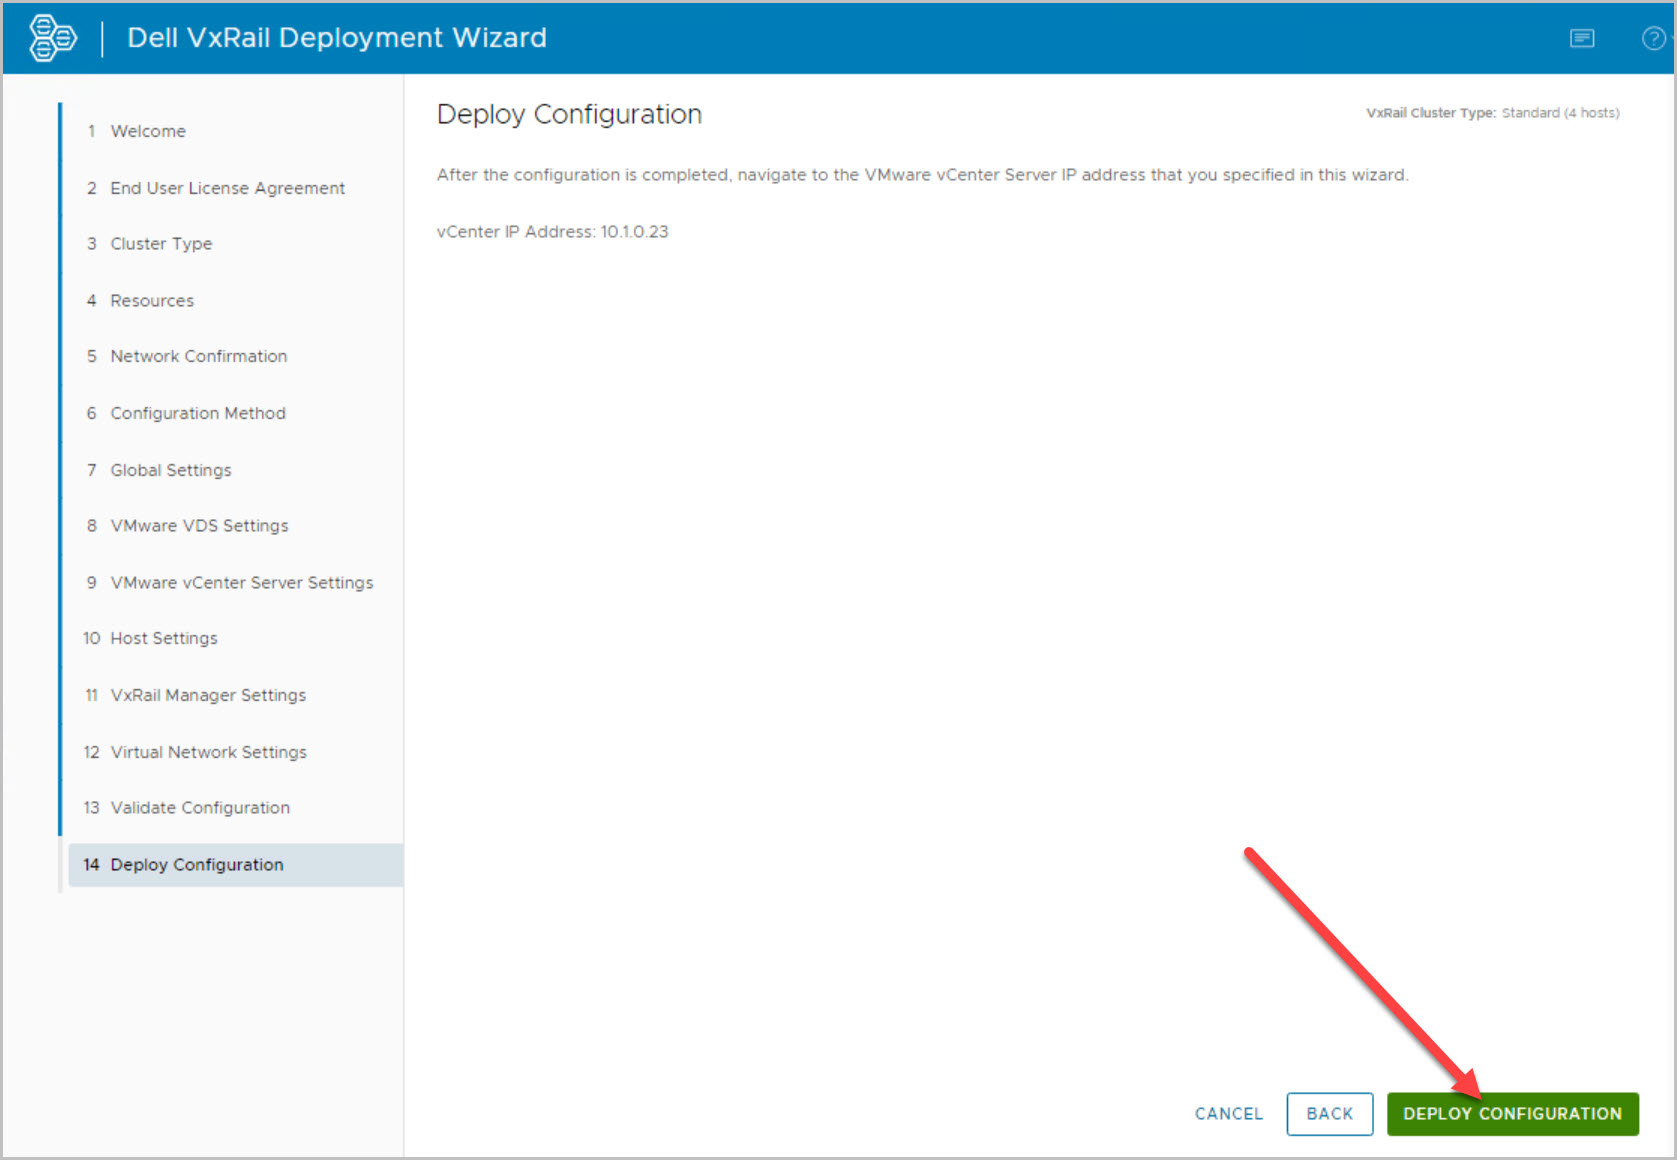The image size is (1677, 1160).
Task: Select the Cluster Type step
Action: click(161, 244)
